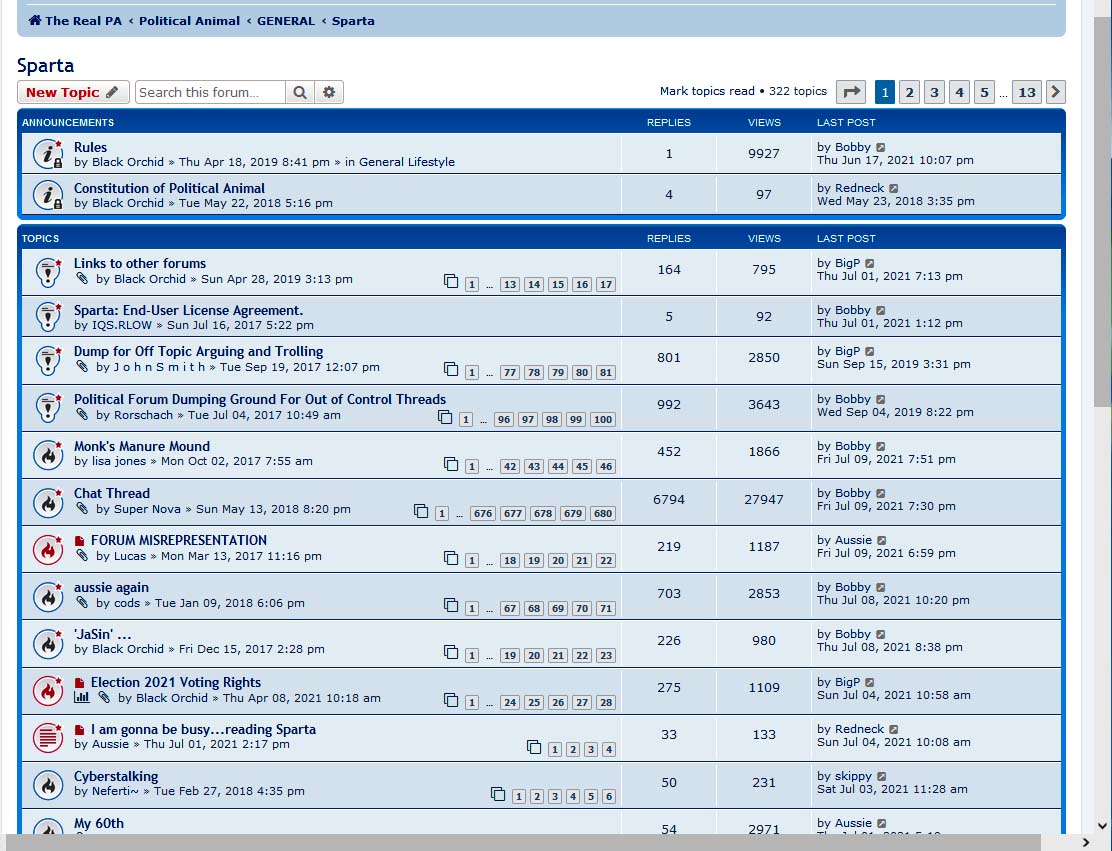Click the Election 2021 Voting Rights poll icon
1112x851 pixels.
[81, 698]
